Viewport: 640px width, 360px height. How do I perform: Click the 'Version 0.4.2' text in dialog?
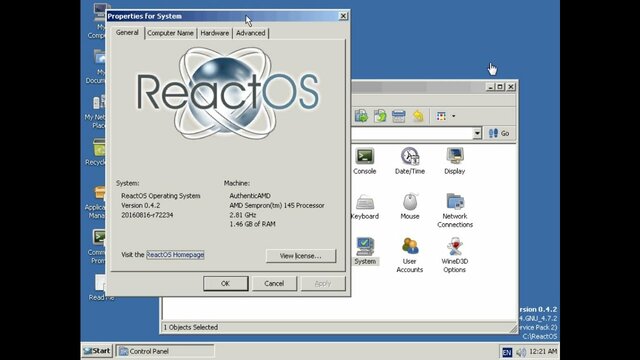(140, 205)
